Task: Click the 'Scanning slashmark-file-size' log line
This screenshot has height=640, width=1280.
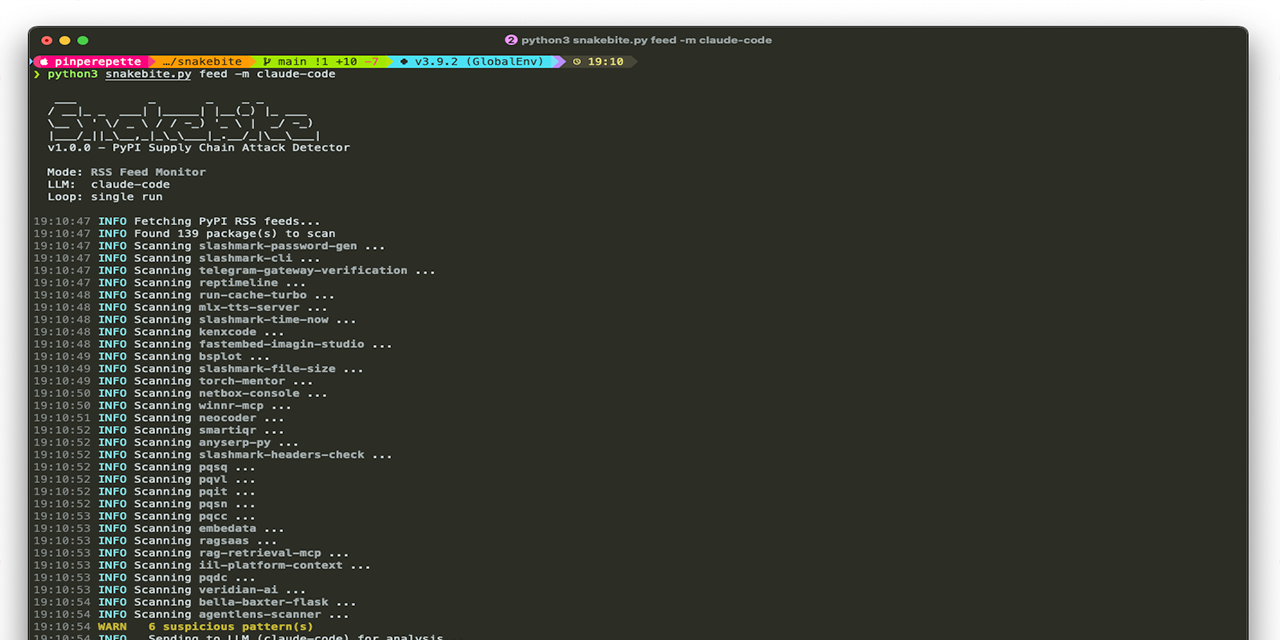Action: [199, 369]
